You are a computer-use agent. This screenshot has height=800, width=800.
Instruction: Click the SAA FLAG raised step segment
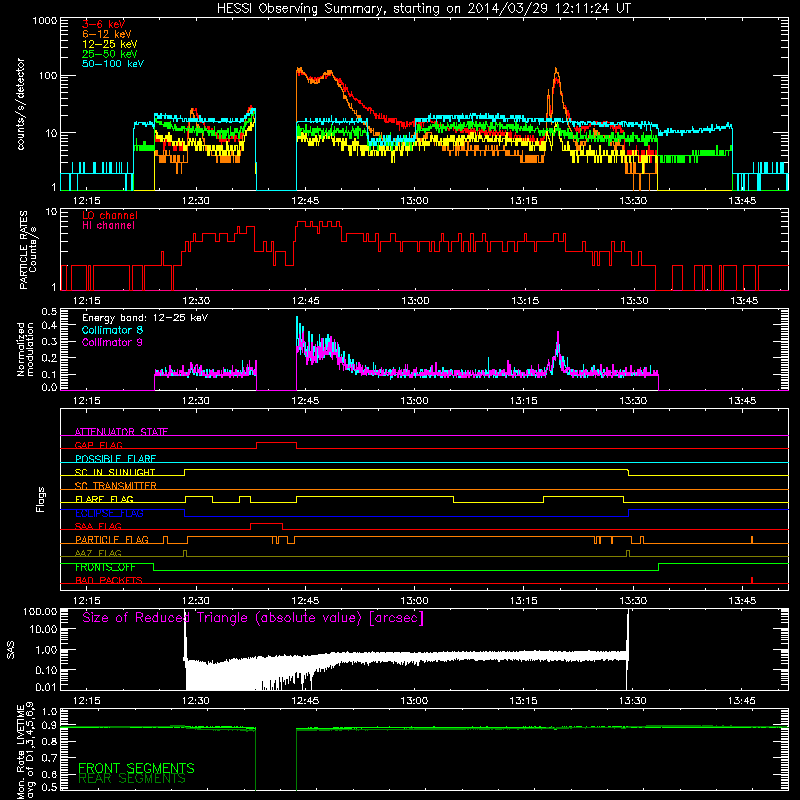[x=266, y=524]
